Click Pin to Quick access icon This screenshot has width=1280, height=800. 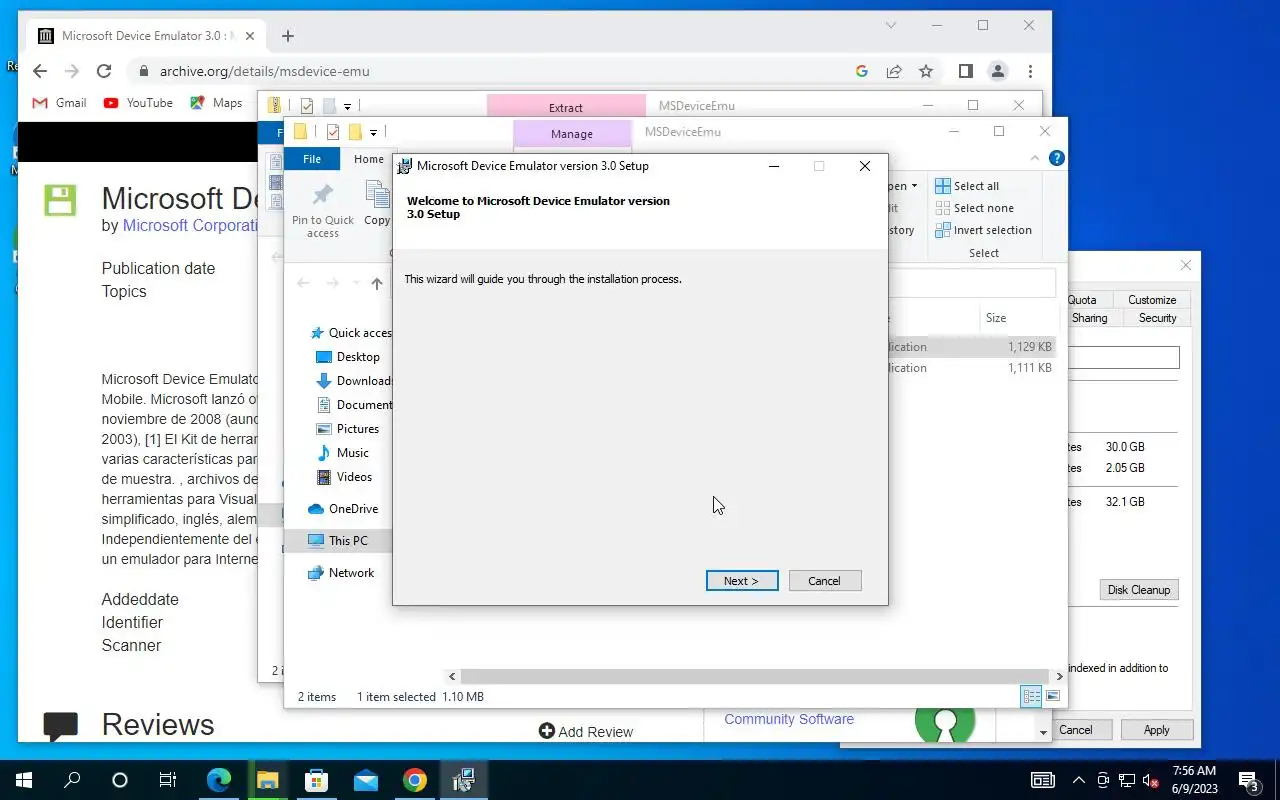tap(322, 196)
